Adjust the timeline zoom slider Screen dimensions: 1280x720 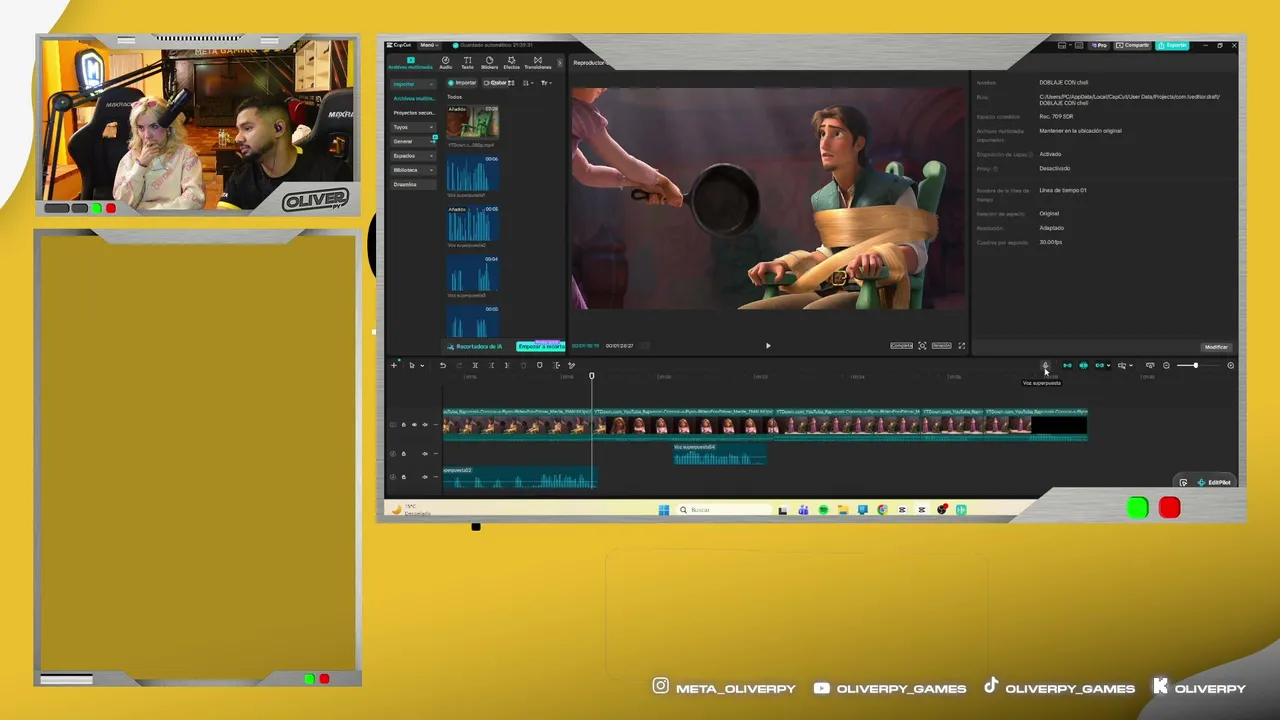pos(1199,365)
